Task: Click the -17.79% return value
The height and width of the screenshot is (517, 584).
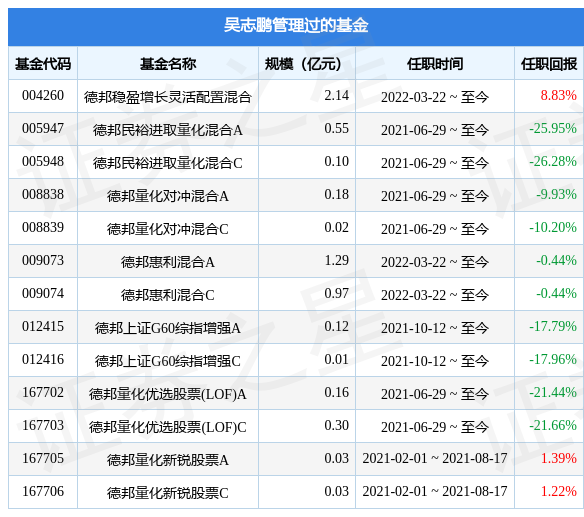Action: pos(553,327)
